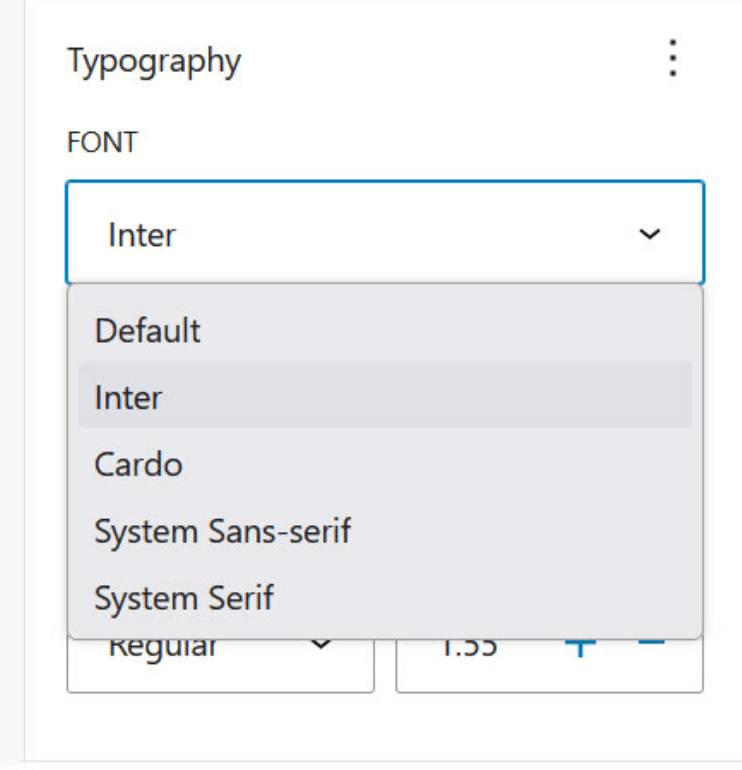Choose System Serif from the list
The image size is (742, 770).
click(385, 598)
